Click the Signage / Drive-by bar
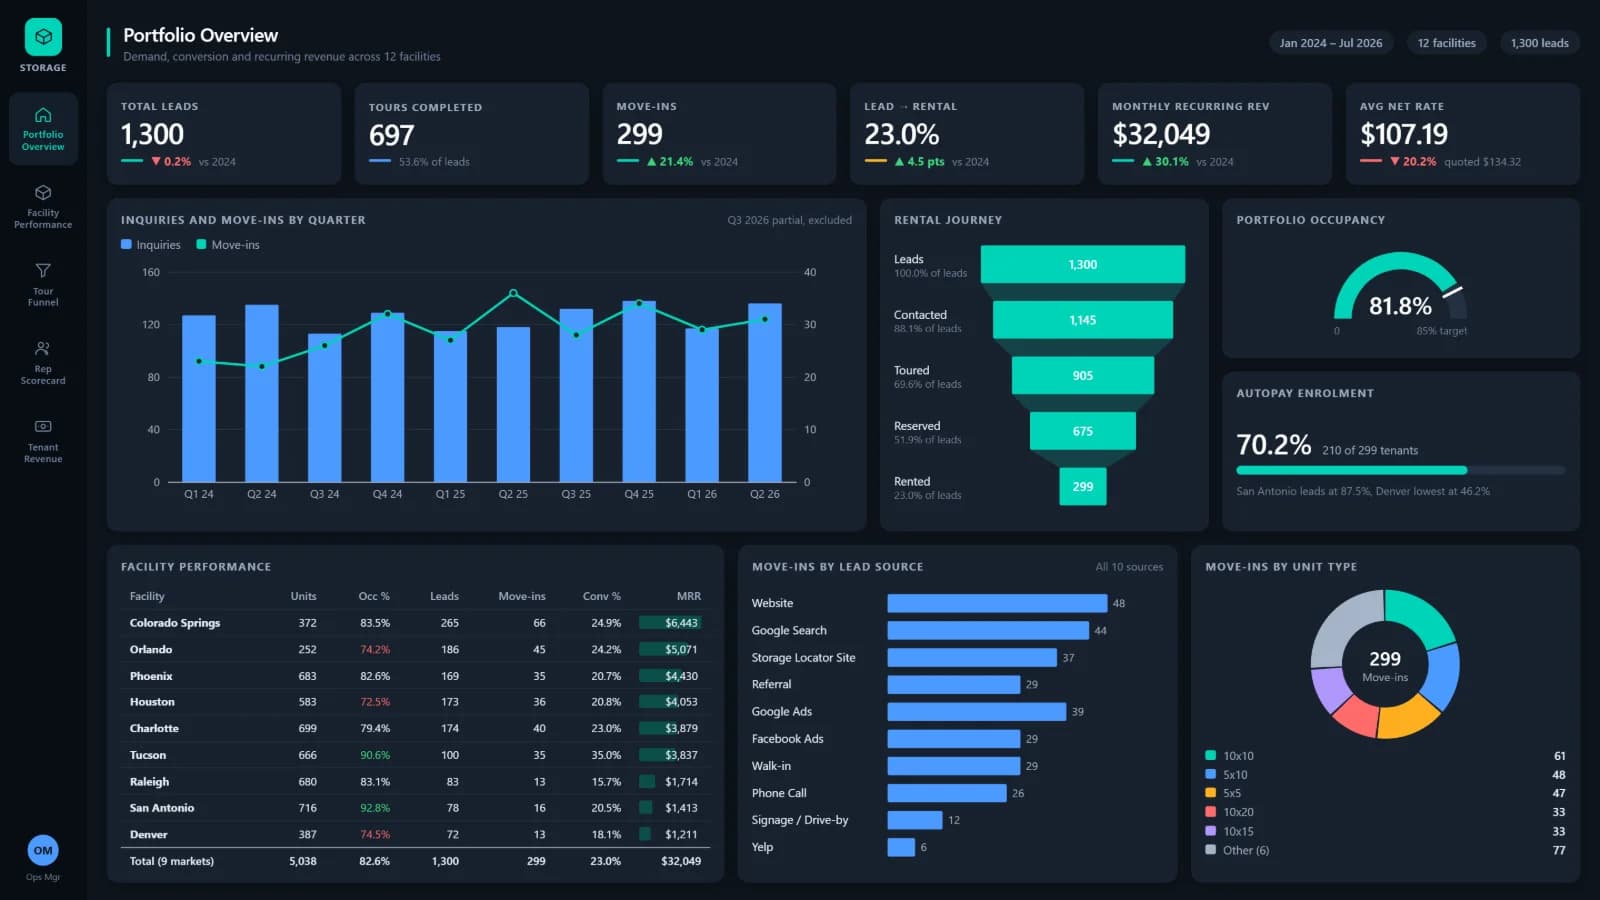This screenshot has height=900, width=1600. tap(915, 820)
